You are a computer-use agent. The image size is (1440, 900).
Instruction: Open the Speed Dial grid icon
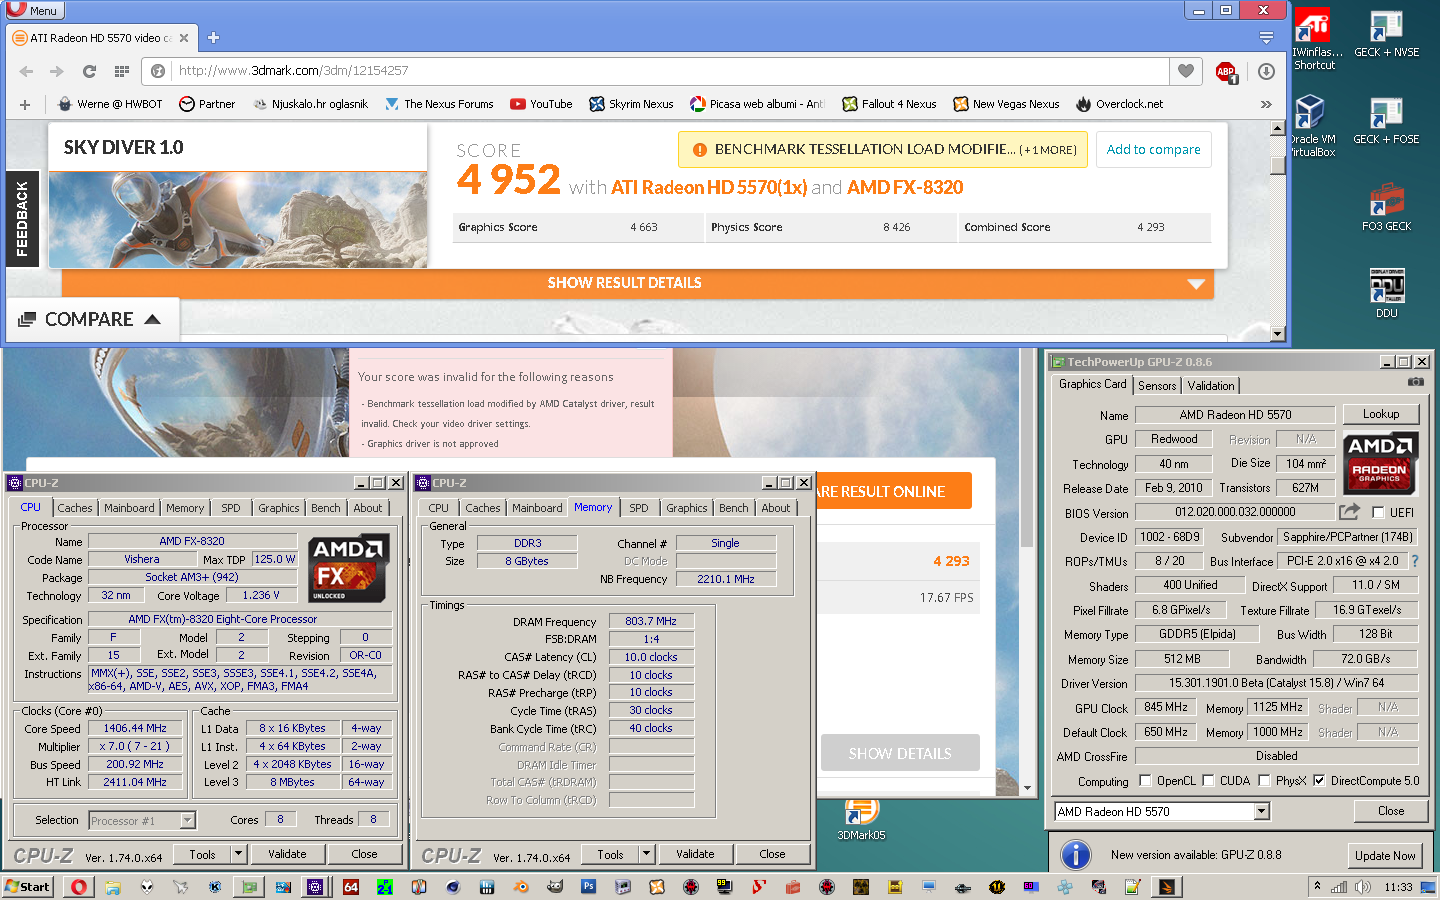click(122, 71)
